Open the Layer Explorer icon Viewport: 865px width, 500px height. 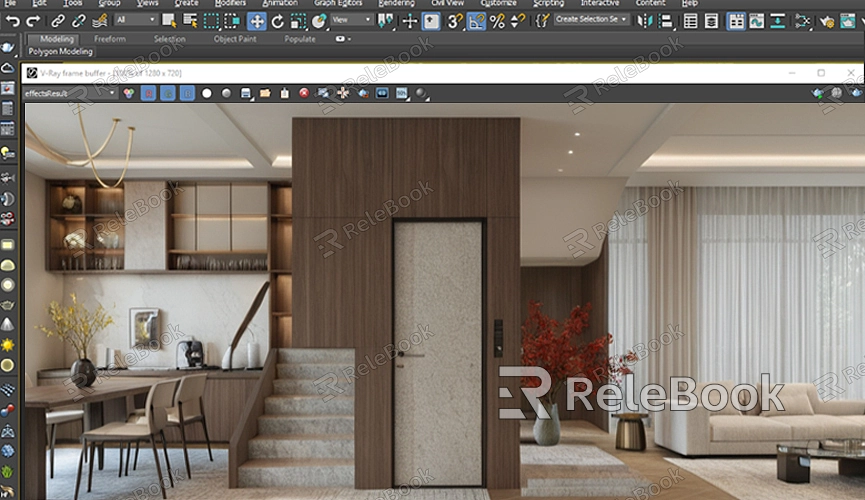coord(712,22)
